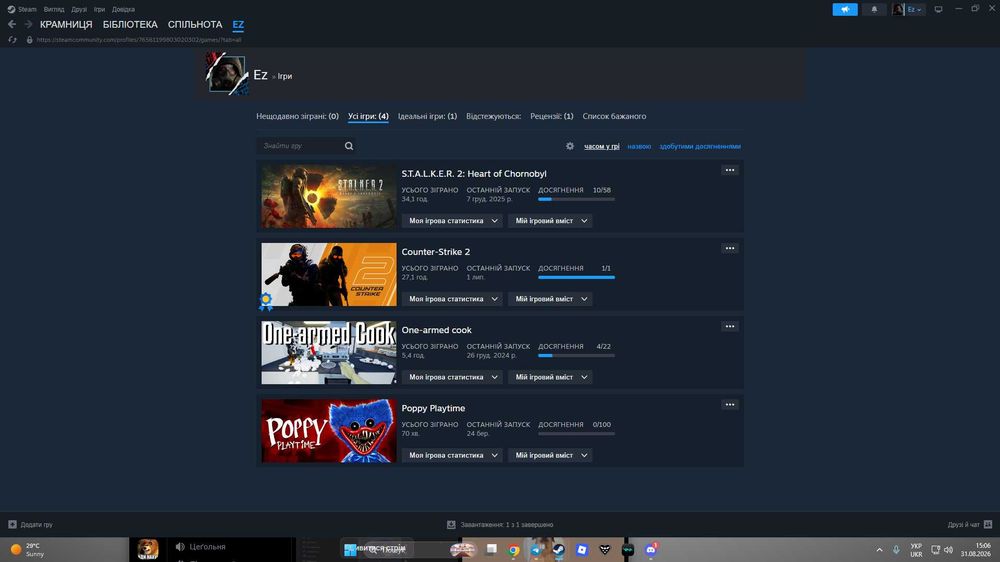This screenshot has height=562, width=1000.
Task: Open three-dots menu for One-armed cook
Action: pyautogui.click(x=730, y=327)
